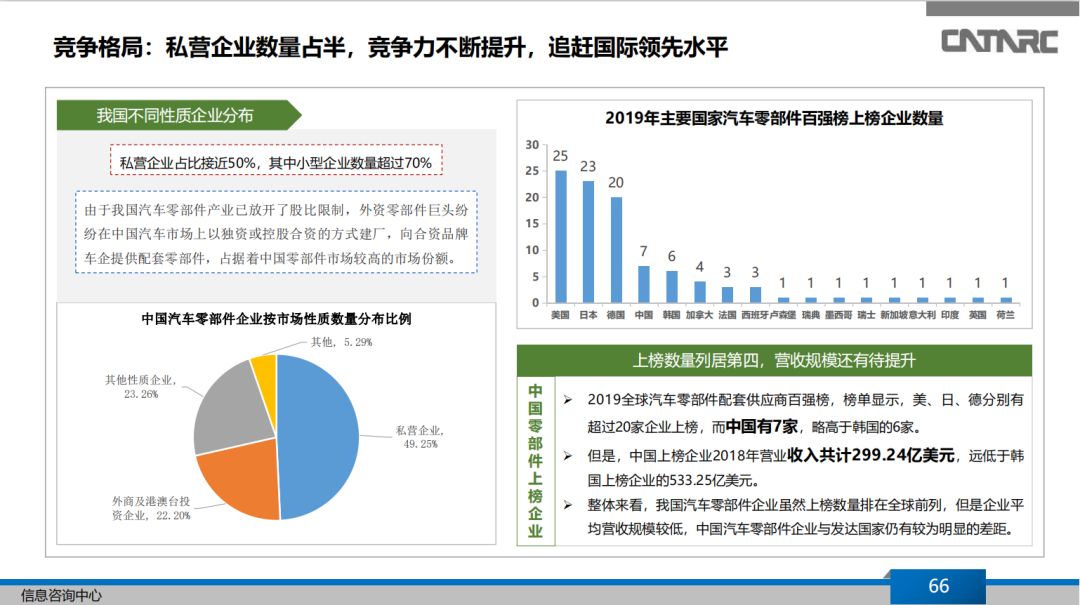Click the axis label 日本
Image resolution: width=1080 pixels, height=605 pixels.
pyautogui.click(x=588, y=315)
